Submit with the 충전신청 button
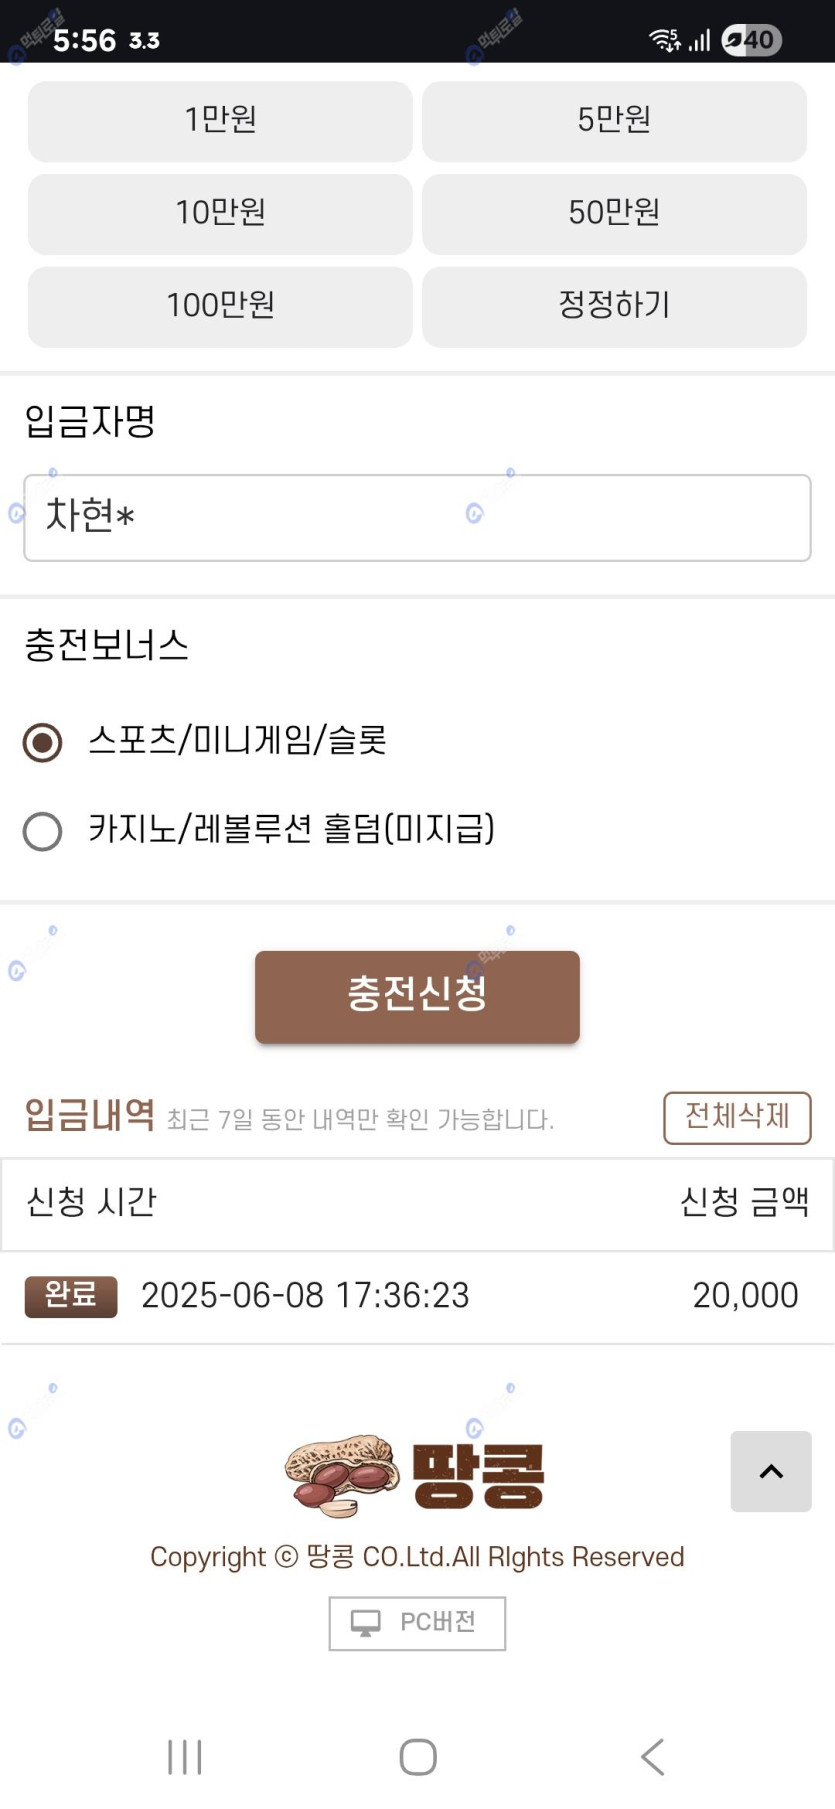Image resolution: width=835 pixels, height=1809 pixels. click(417, 996)
